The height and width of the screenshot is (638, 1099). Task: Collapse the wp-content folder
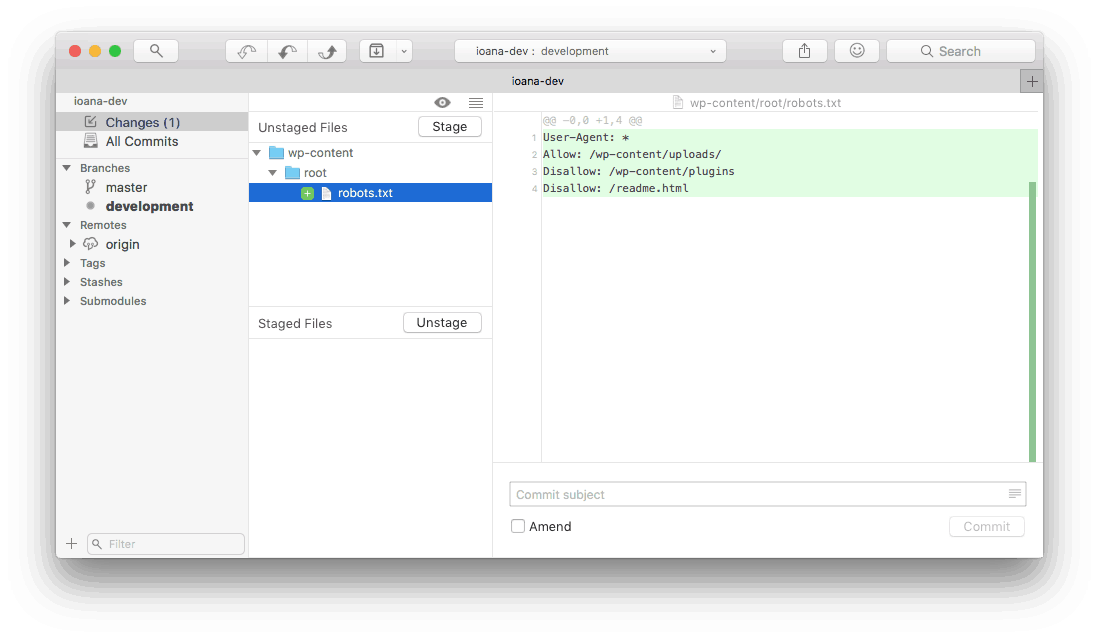coord(257,153)
